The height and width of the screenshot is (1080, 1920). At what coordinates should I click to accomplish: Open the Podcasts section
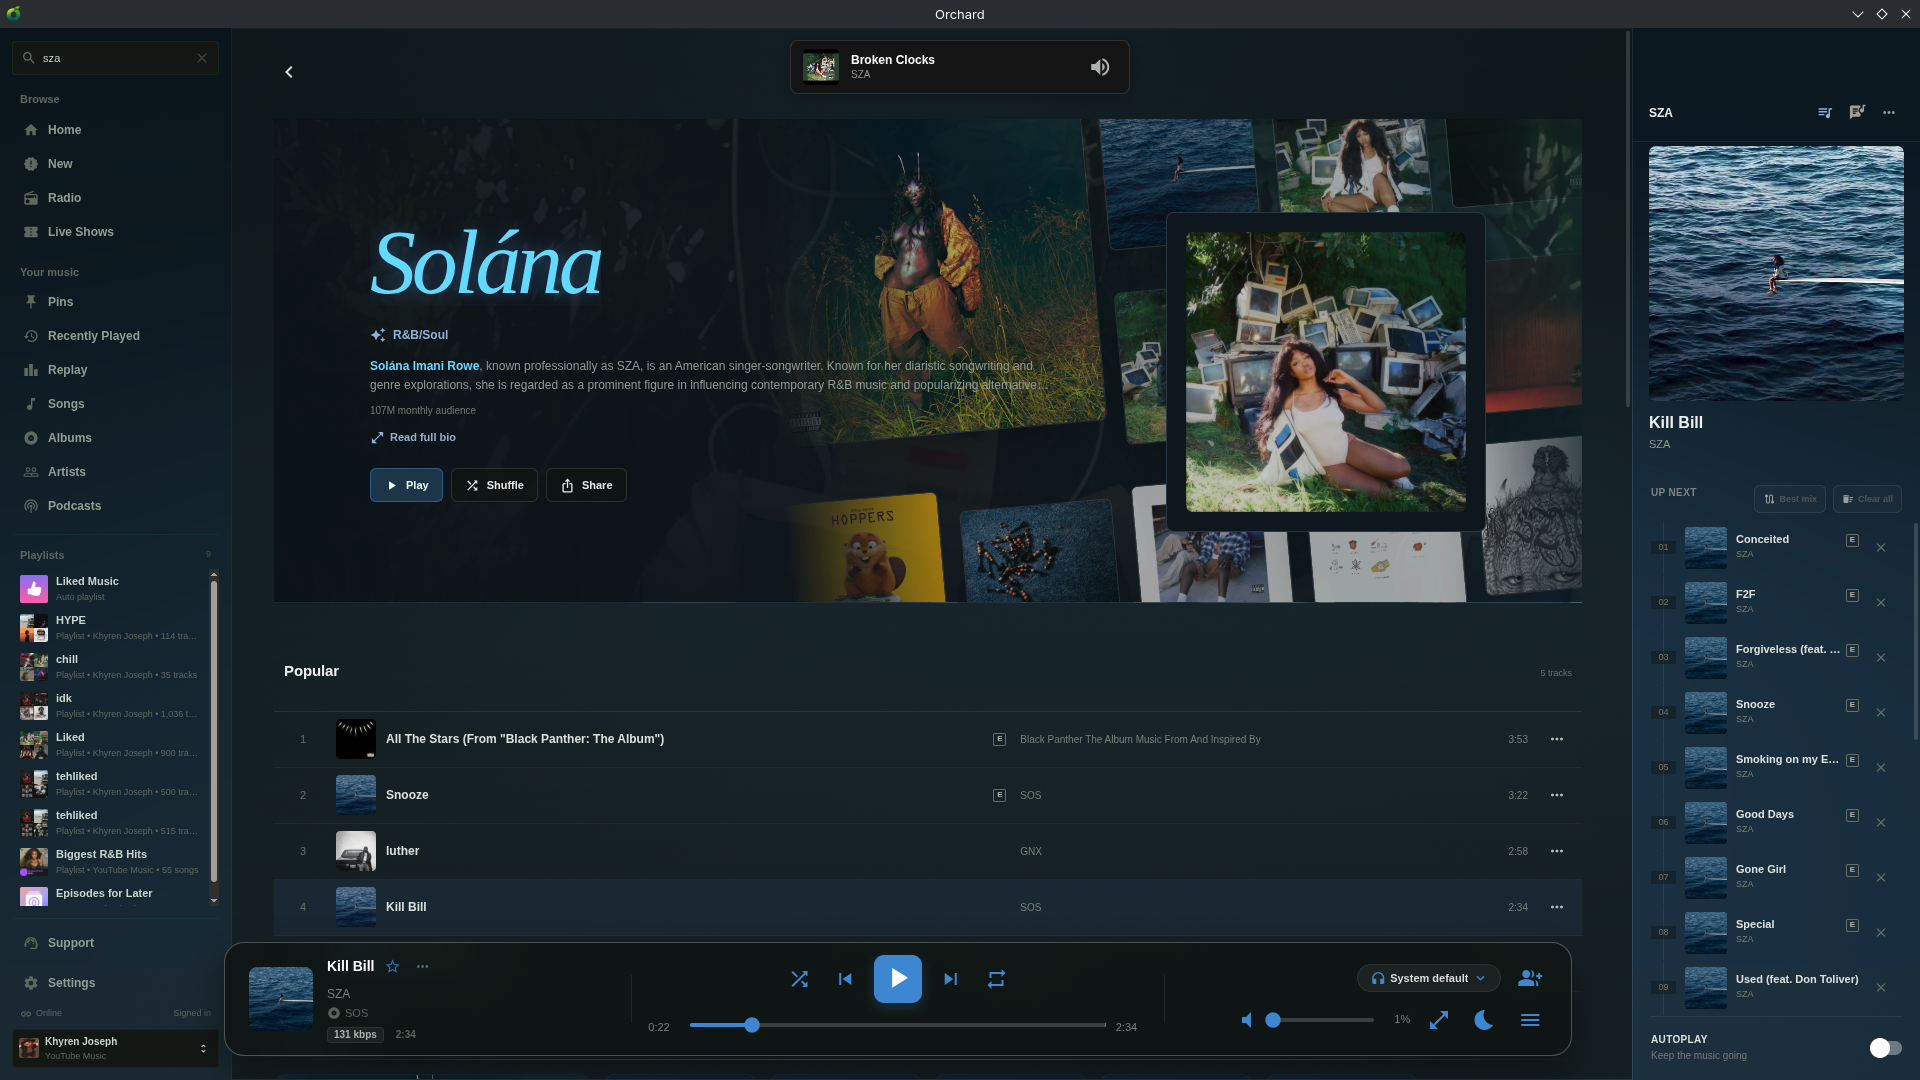click(115, 506)
